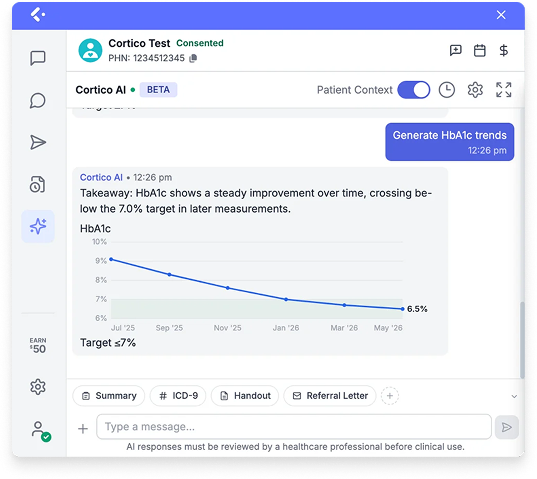Viewport: 537px width, 479px height.
Task: Open the round speech bubble chat
Action: tap(38, 101)
